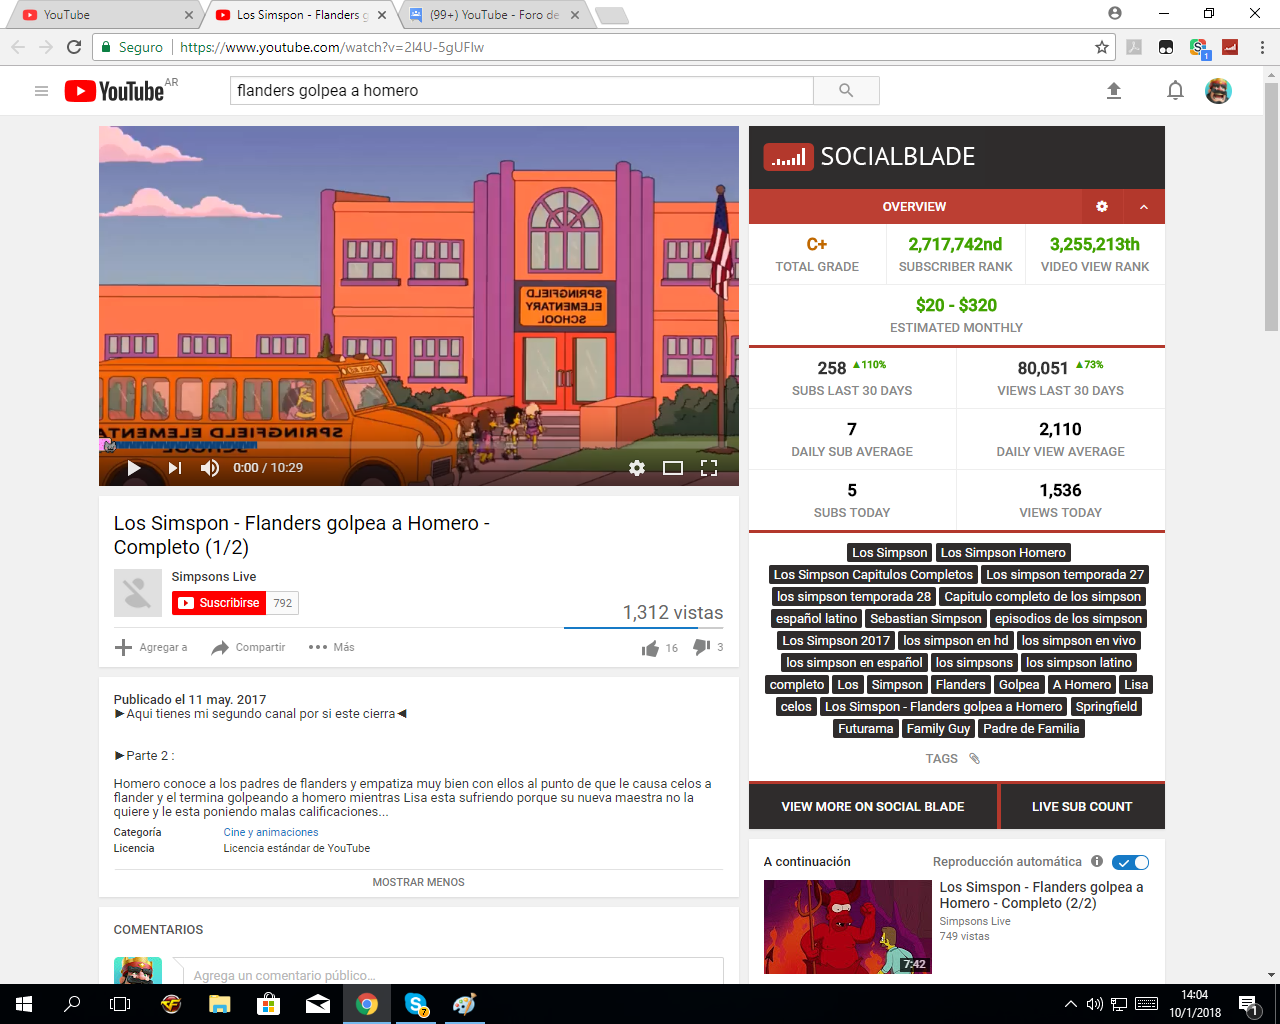Expand the Más options menu
The width and height of the screenshot is (1280, 1024).
click(332, 647)
